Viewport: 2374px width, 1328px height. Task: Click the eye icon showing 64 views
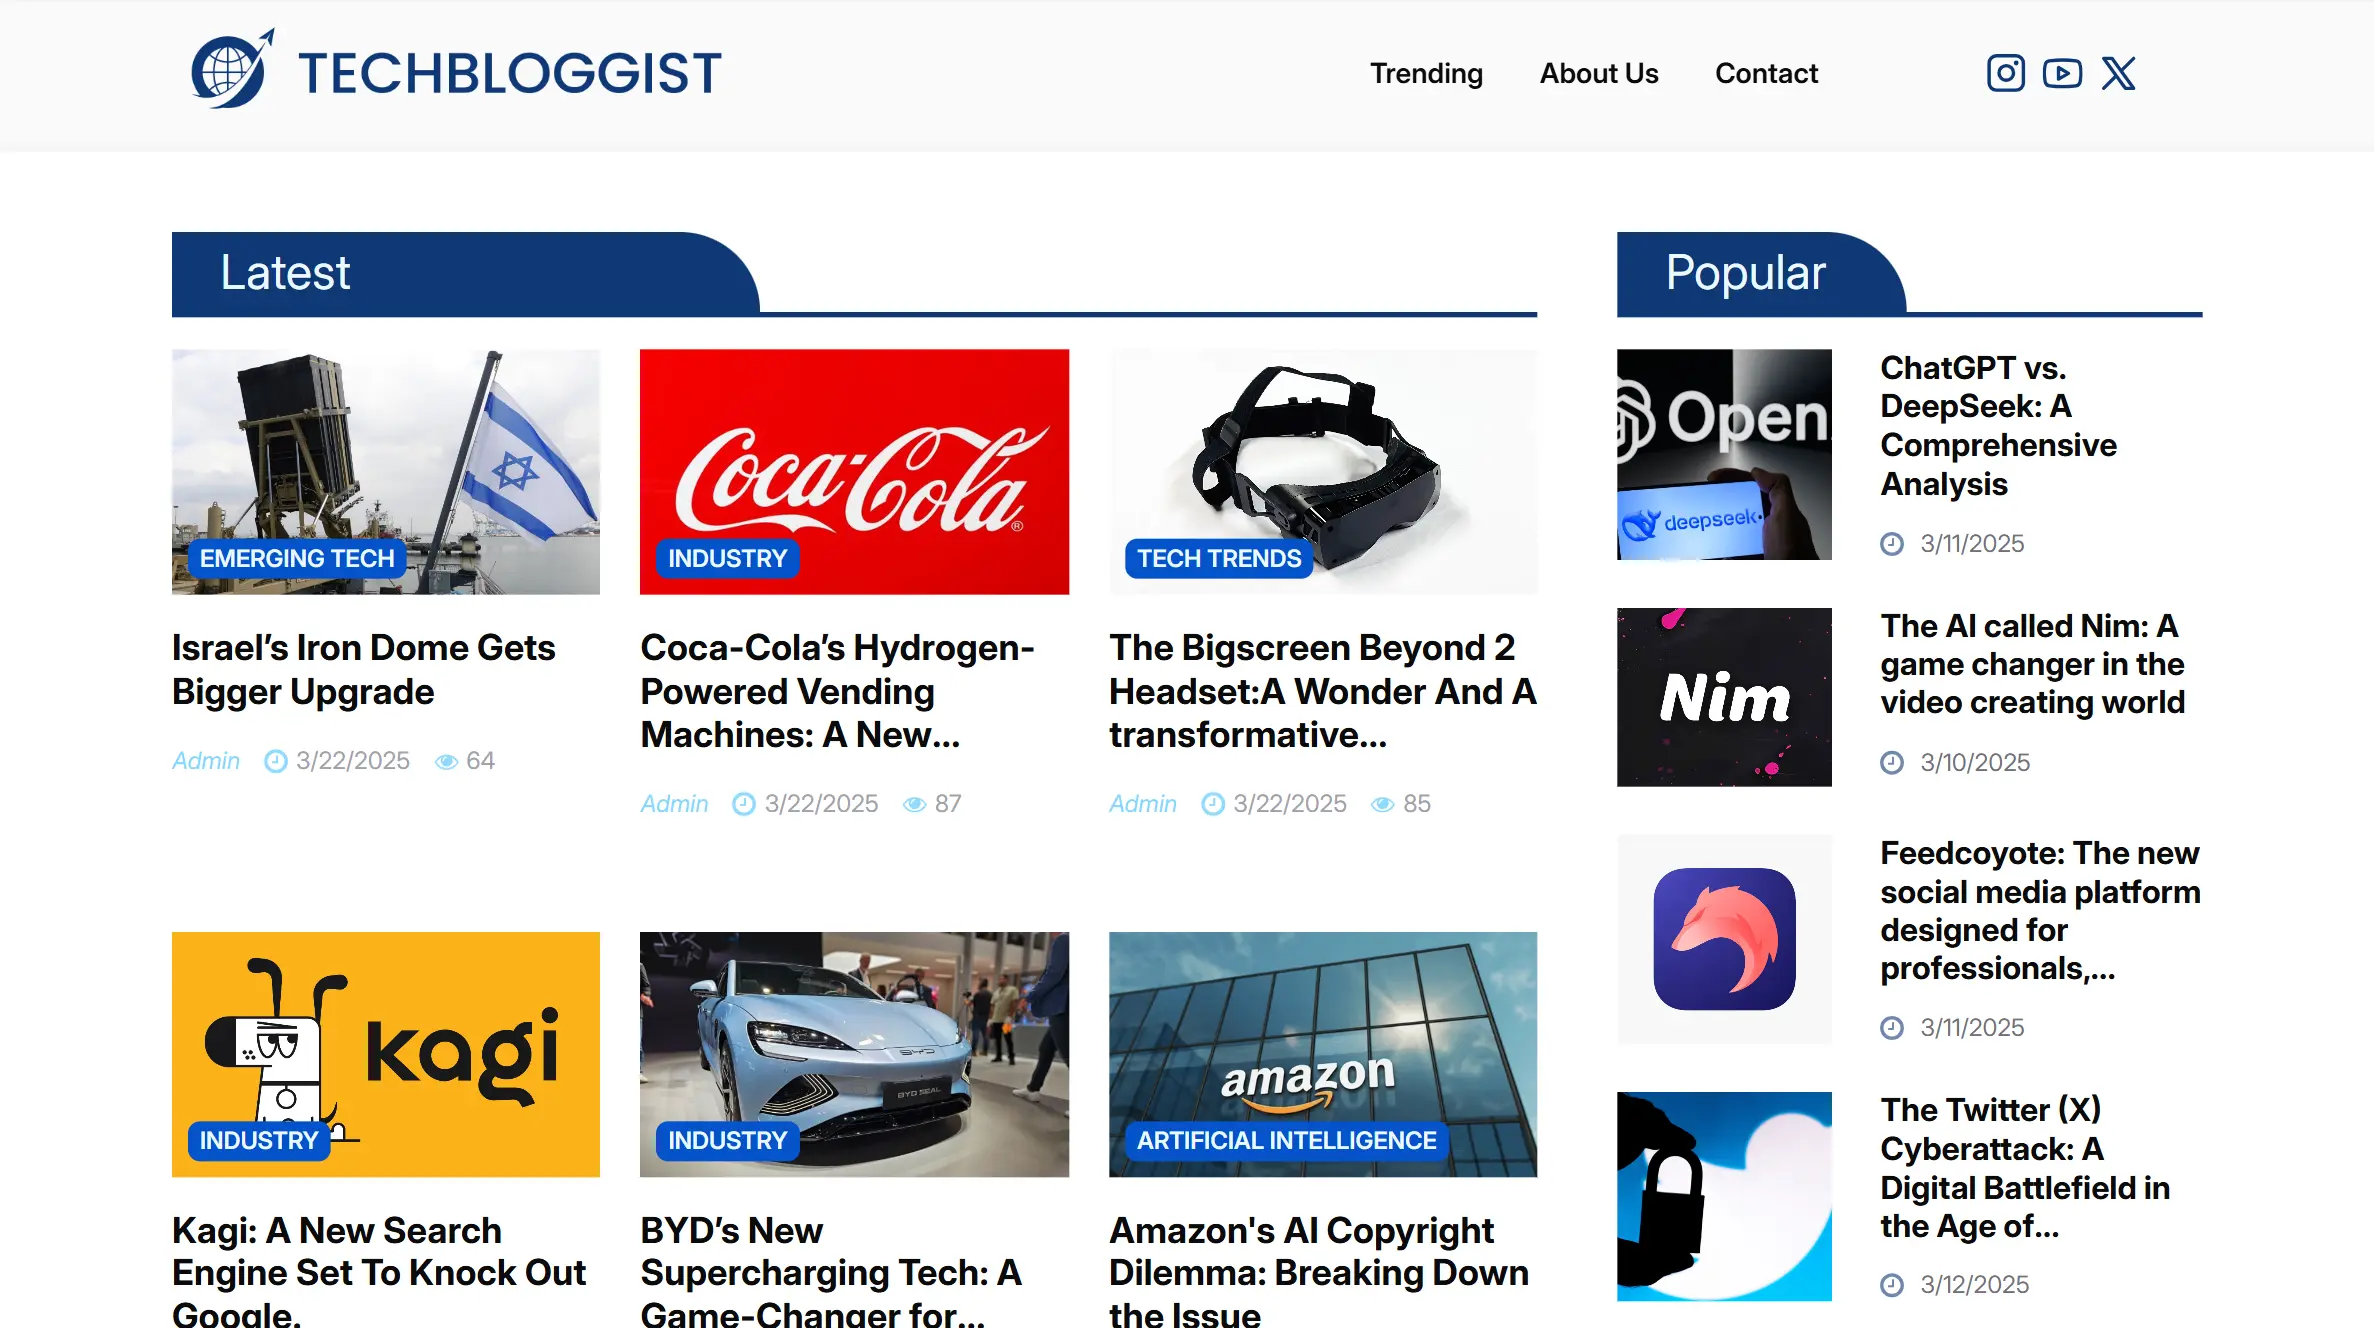click(x=446, y=761)
